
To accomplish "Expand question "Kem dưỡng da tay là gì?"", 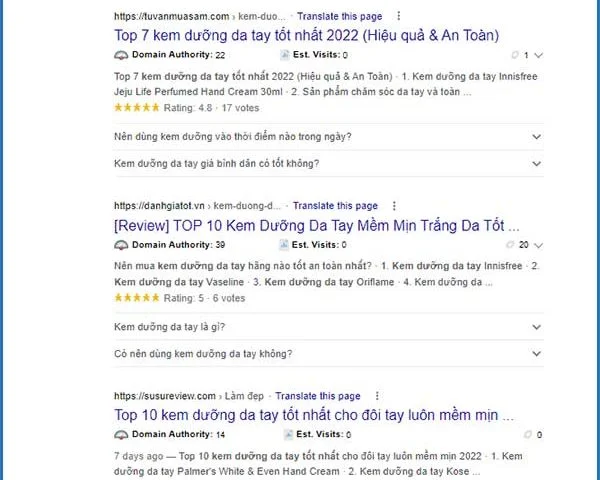I will 329,327.
